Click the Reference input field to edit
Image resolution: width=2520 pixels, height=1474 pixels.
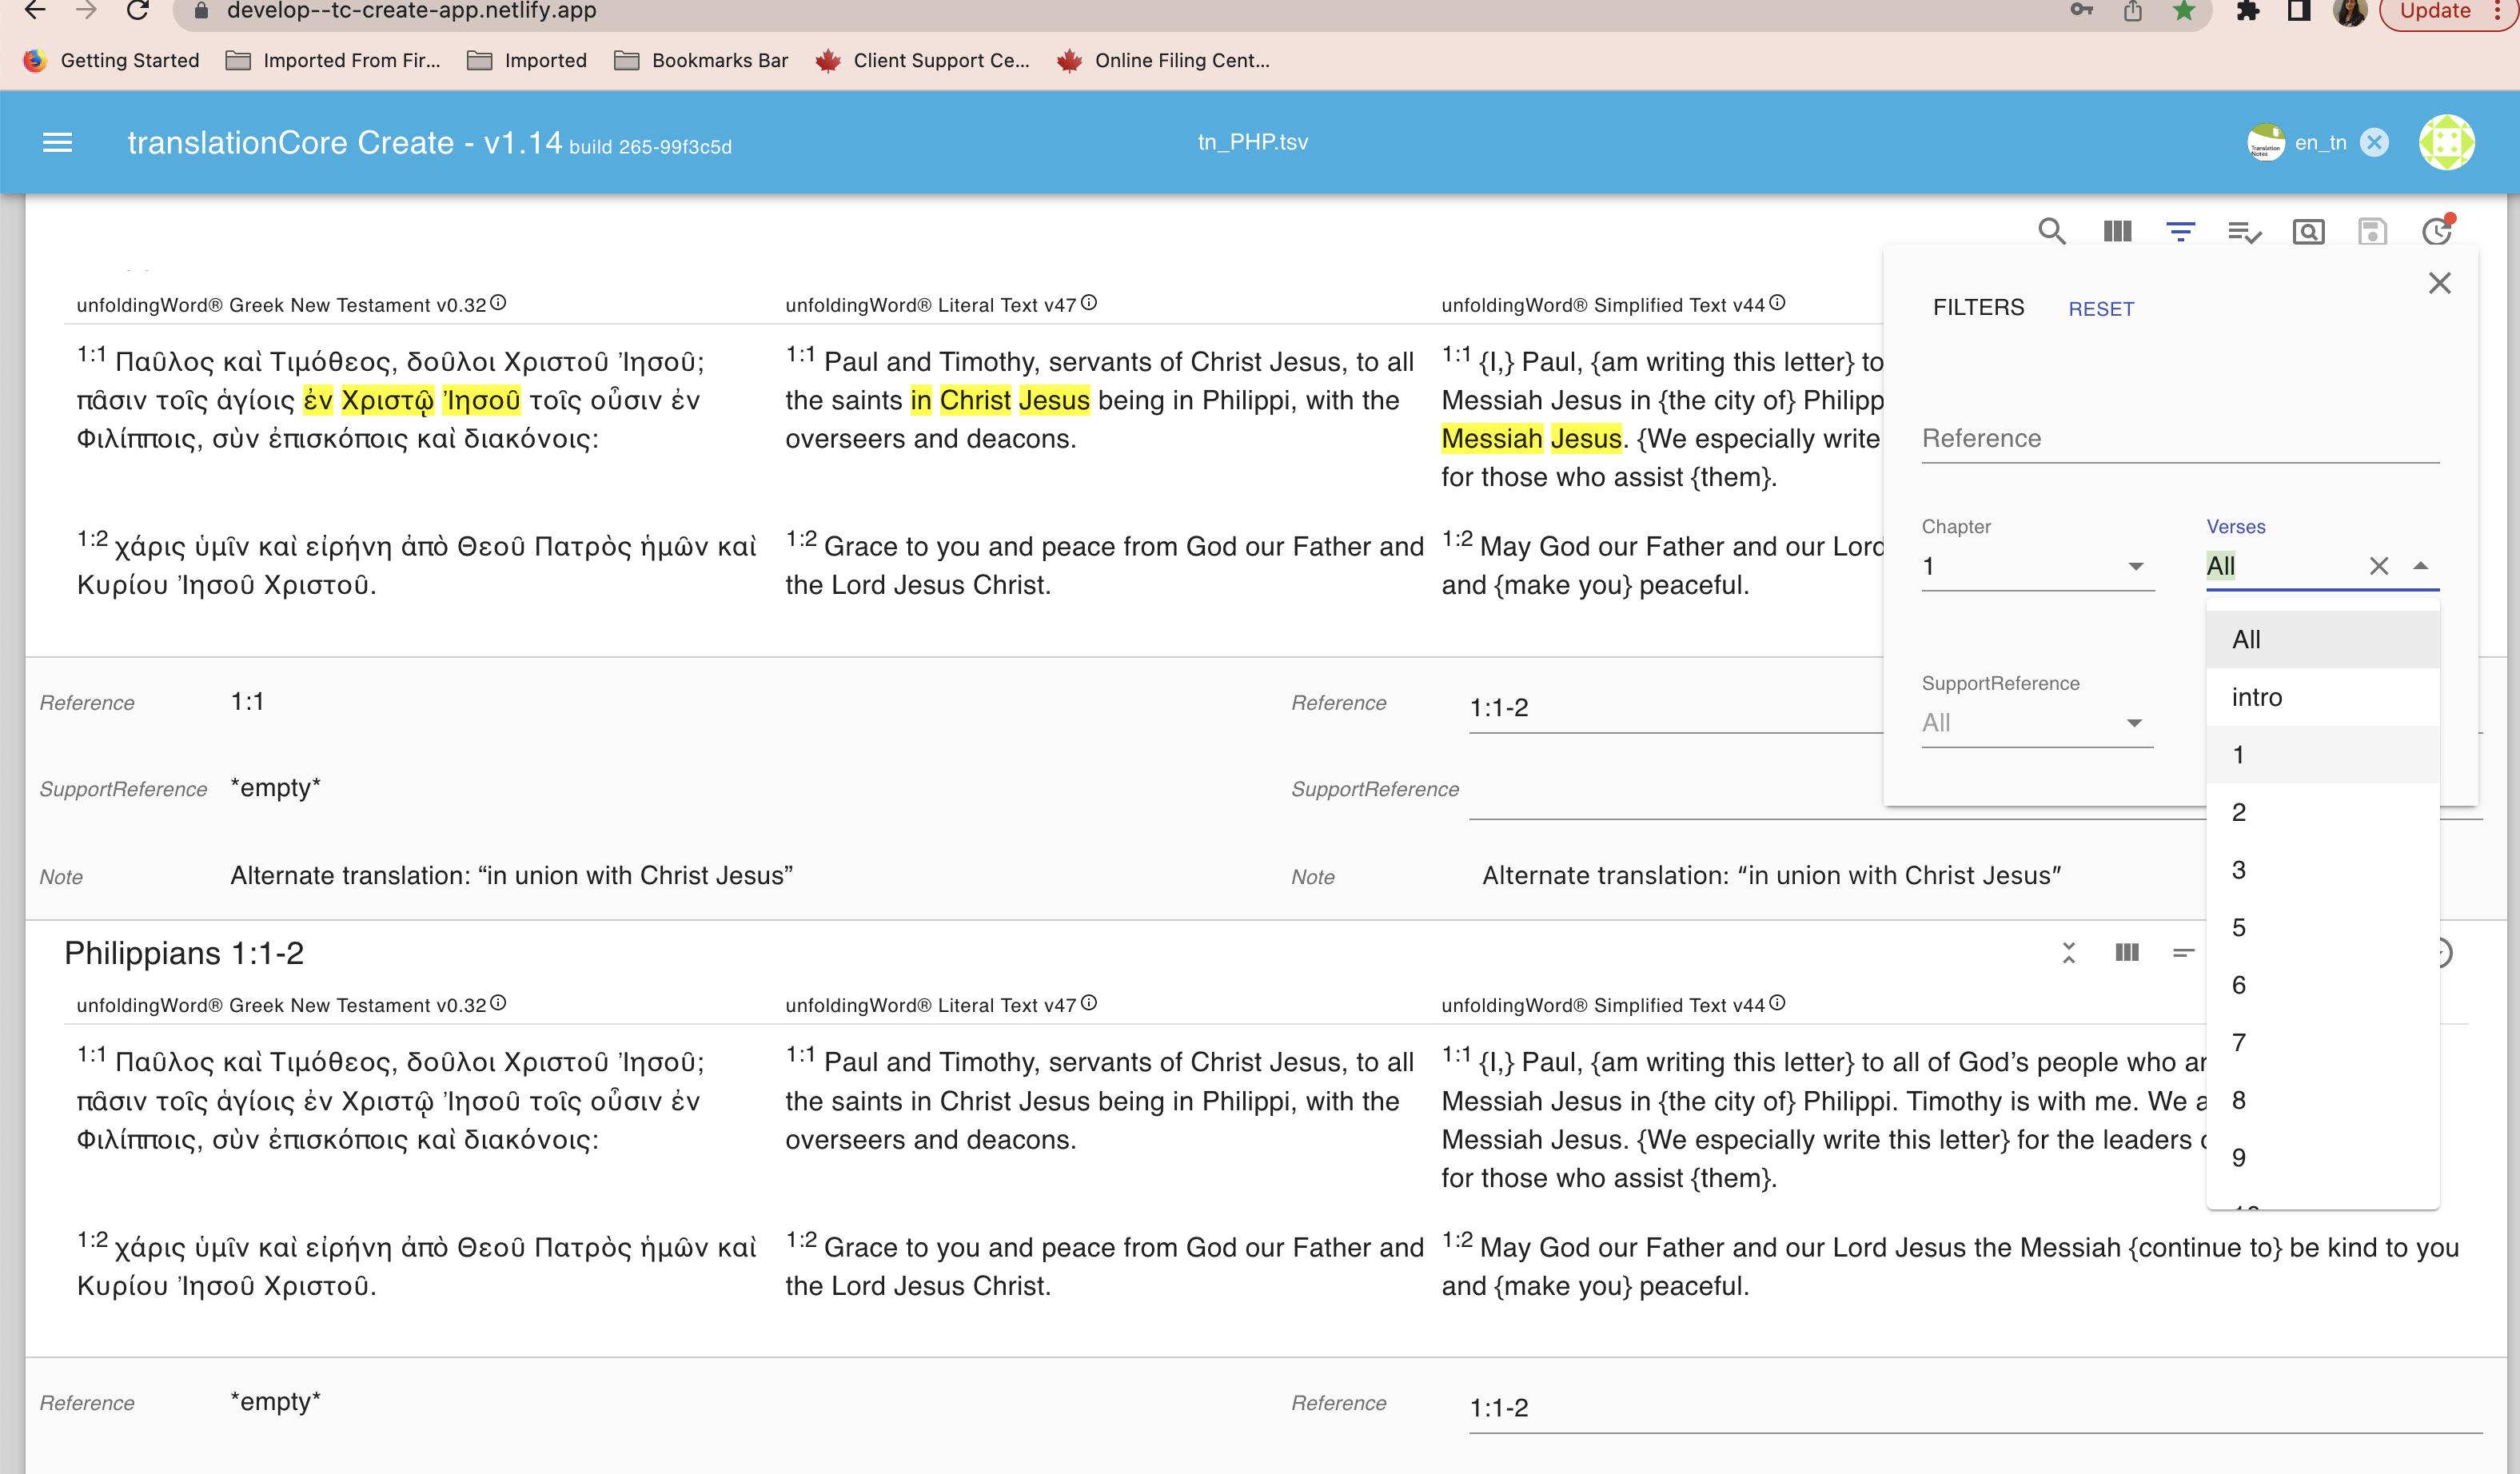[2176, 439]
